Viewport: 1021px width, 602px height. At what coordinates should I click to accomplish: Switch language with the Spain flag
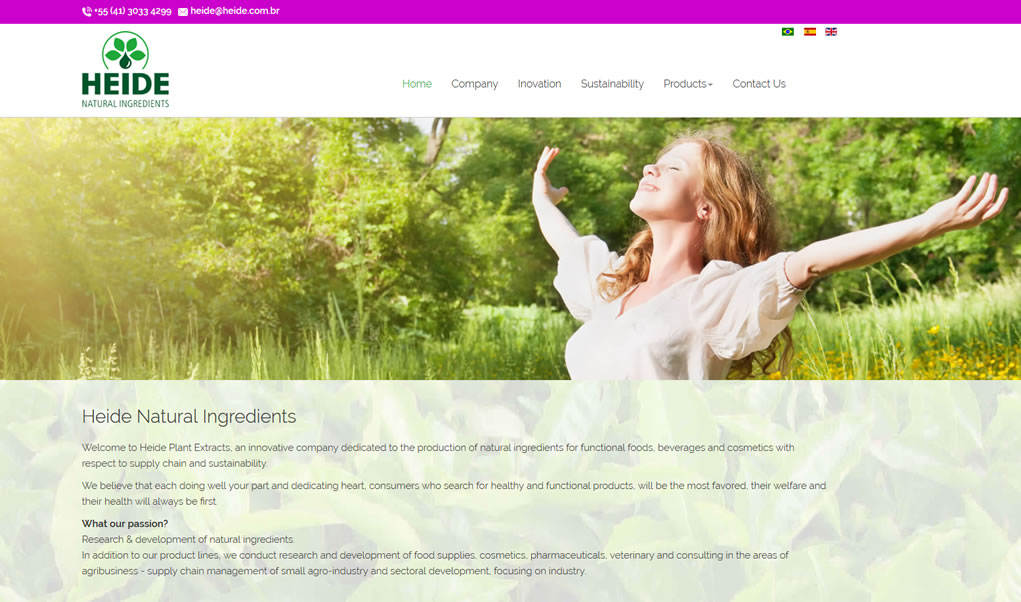pos(809,31)
